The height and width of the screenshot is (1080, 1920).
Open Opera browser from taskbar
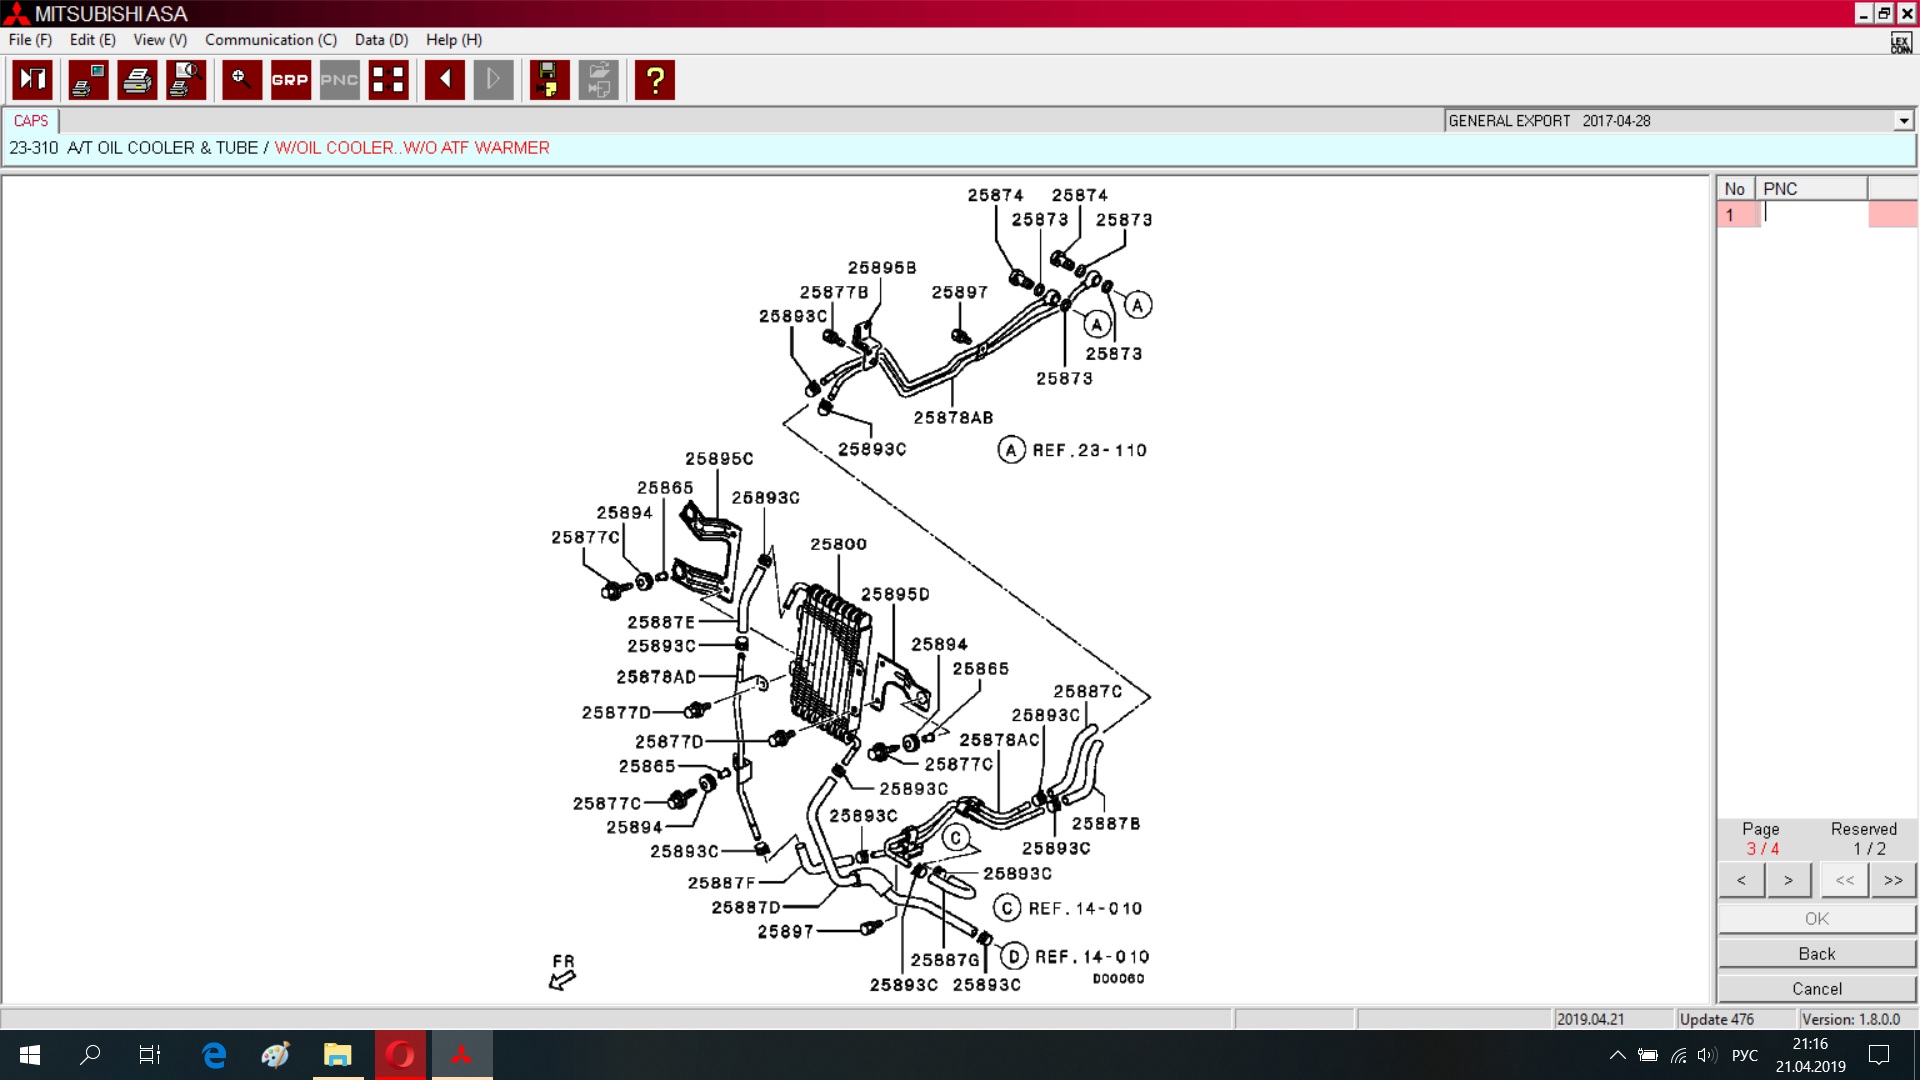(400, 1055)
